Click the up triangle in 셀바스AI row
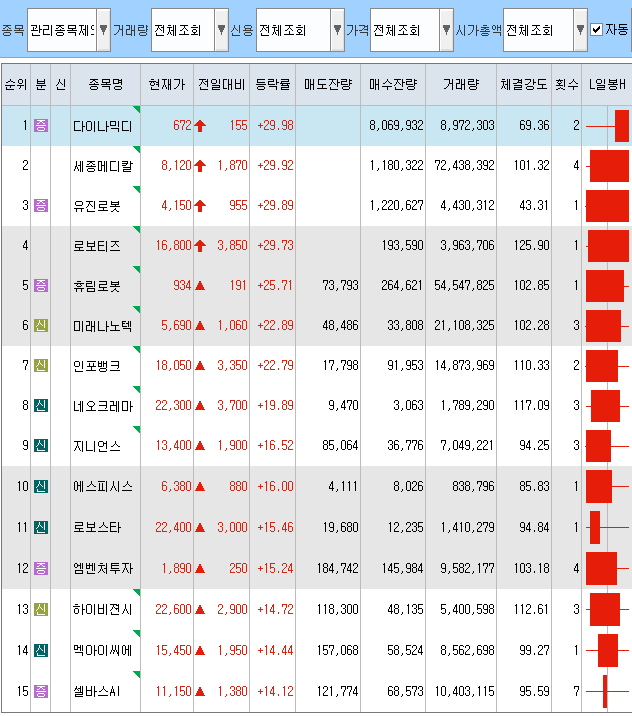This screenshot has width=632, height=716. (200, 691)
